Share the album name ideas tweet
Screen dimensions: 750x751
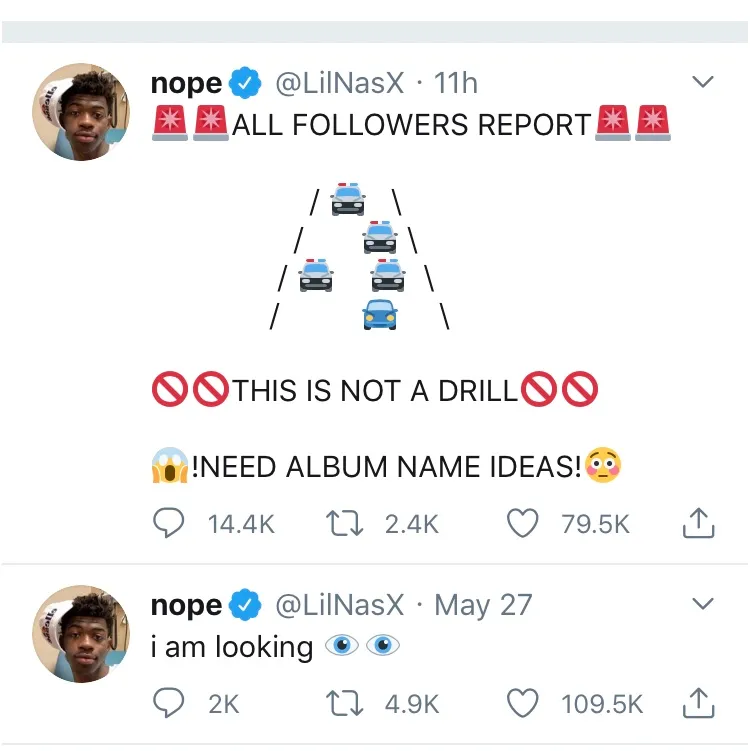tap(699, 523)
